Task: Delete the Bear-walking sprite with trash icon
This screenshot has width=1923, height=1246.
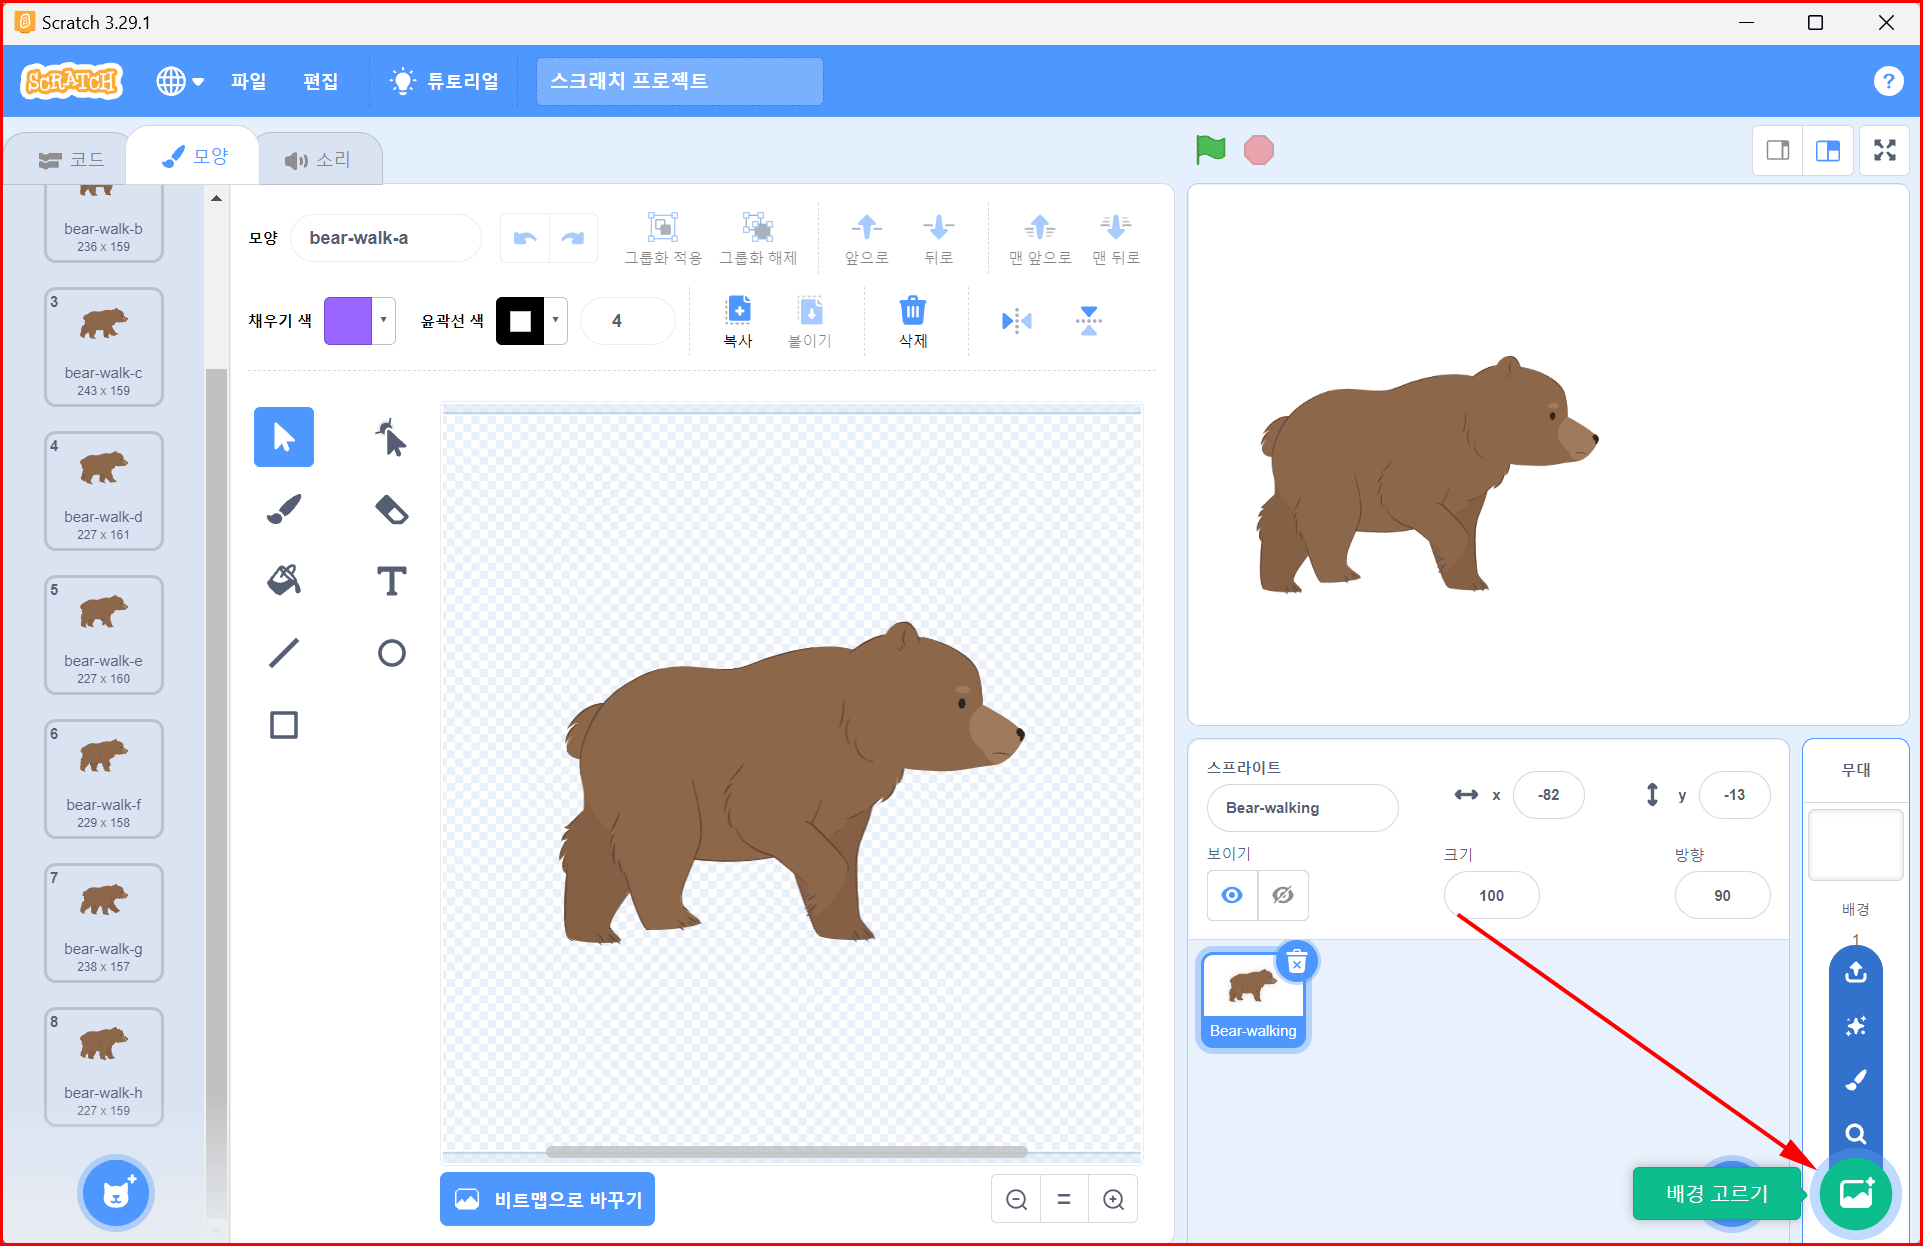Action: point(1297,963)
